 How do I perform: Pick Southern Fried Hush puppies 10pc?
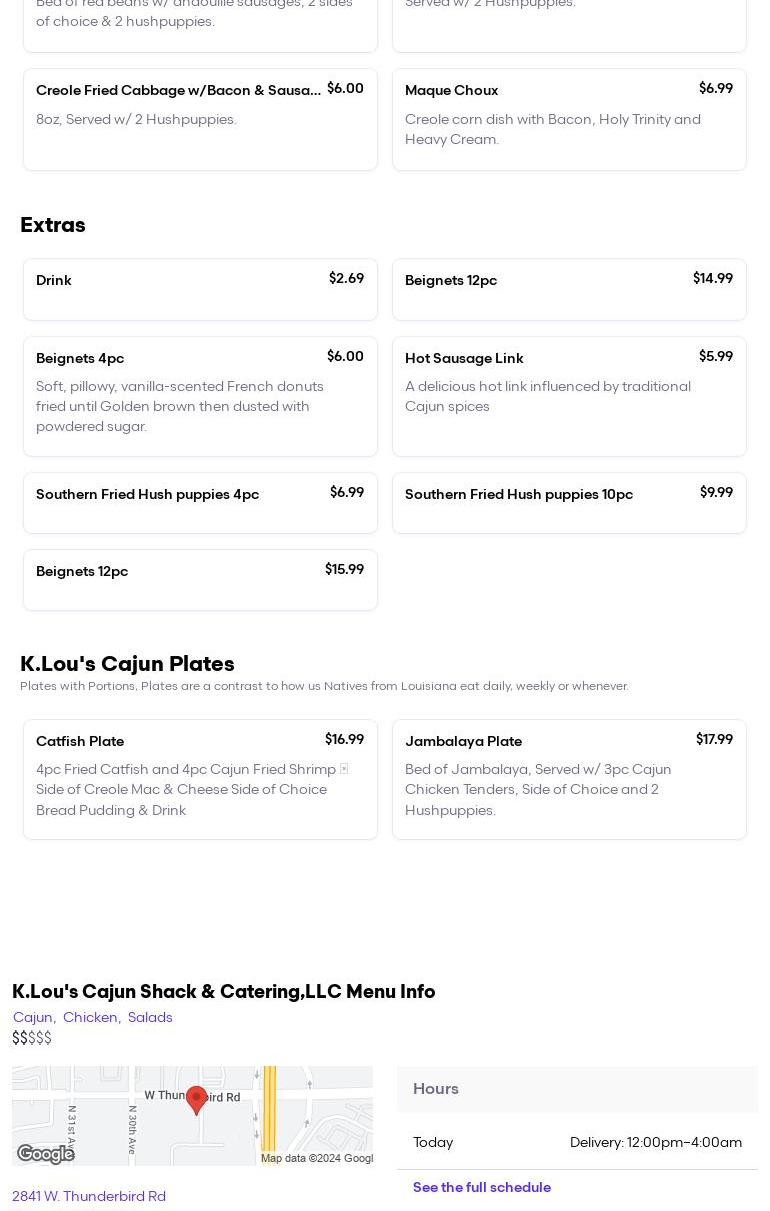pos(569,503)
